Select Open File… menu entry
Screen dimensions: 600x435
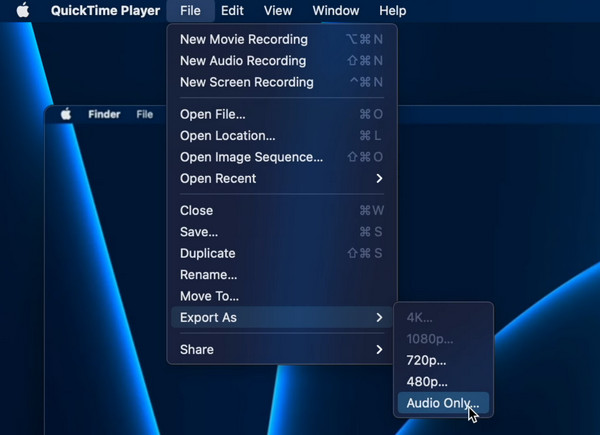coord(282,114)
